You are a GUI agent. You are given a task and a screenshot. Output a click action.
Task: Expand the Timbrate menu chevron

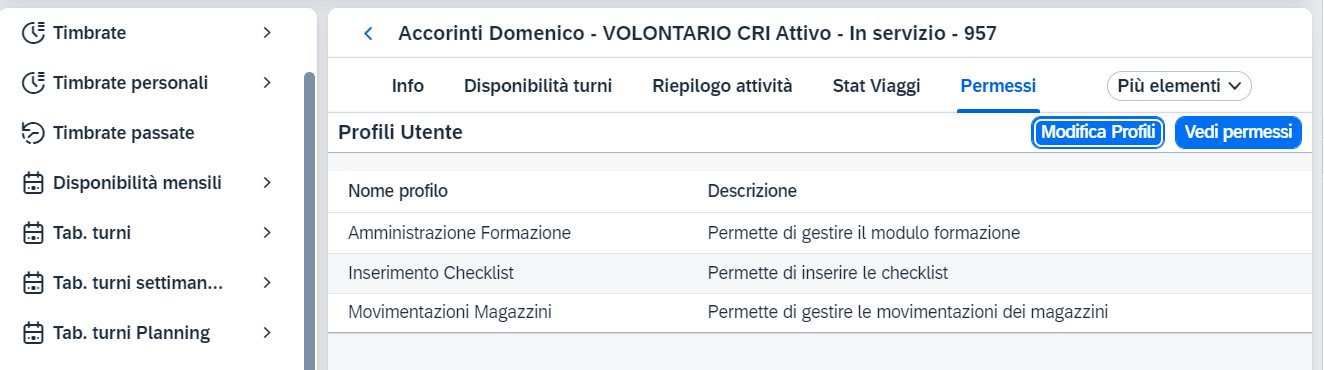pyautogui.click(x=267, y=33)
